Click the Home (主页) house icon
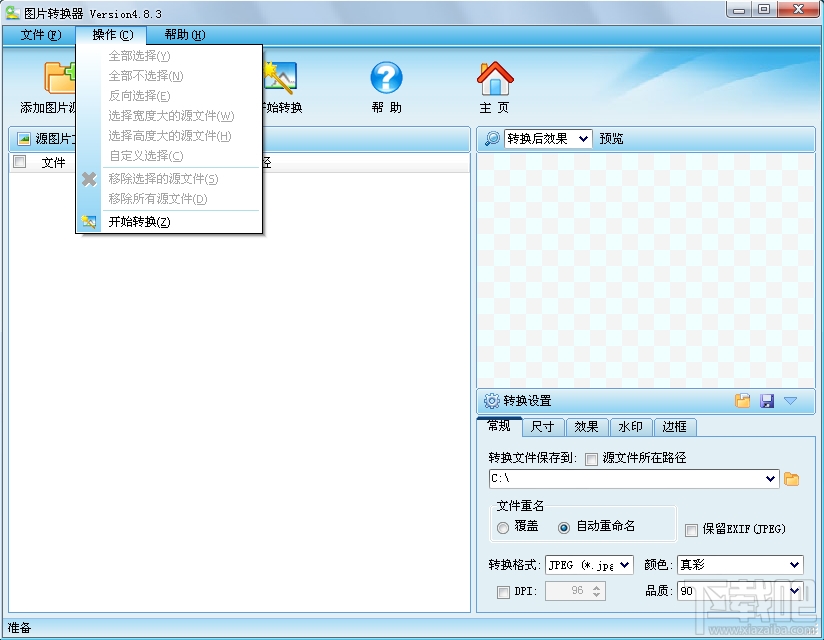This screenshot has height=640, width=824. pyautogui.click(x=494, y=80)
